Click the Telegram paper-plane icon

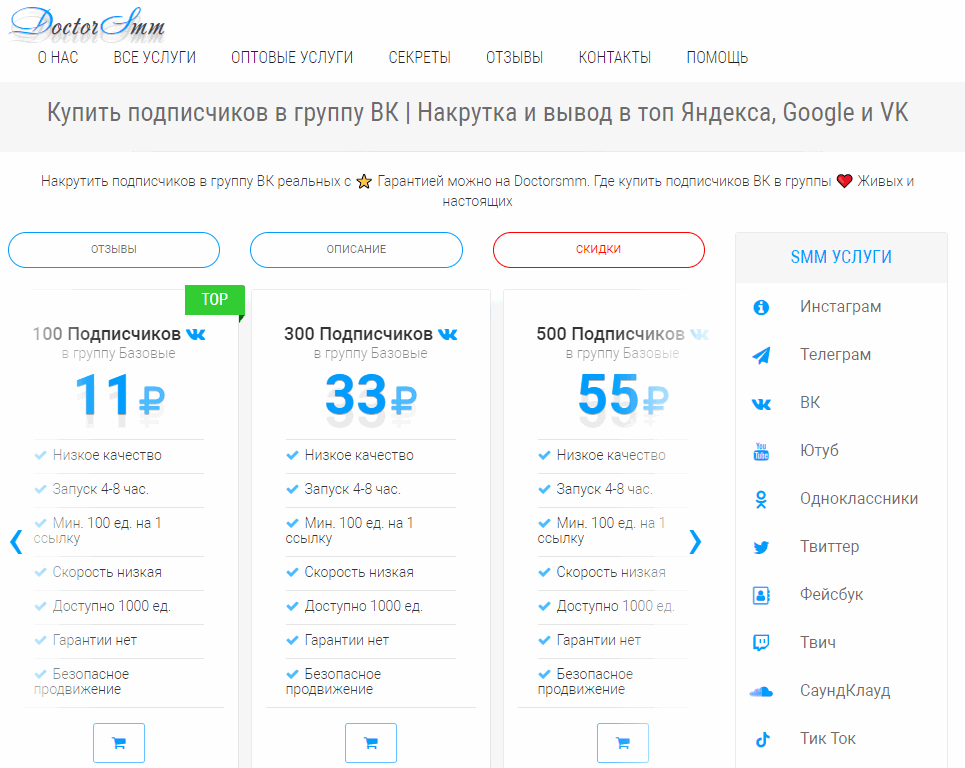tap(761, 355)
